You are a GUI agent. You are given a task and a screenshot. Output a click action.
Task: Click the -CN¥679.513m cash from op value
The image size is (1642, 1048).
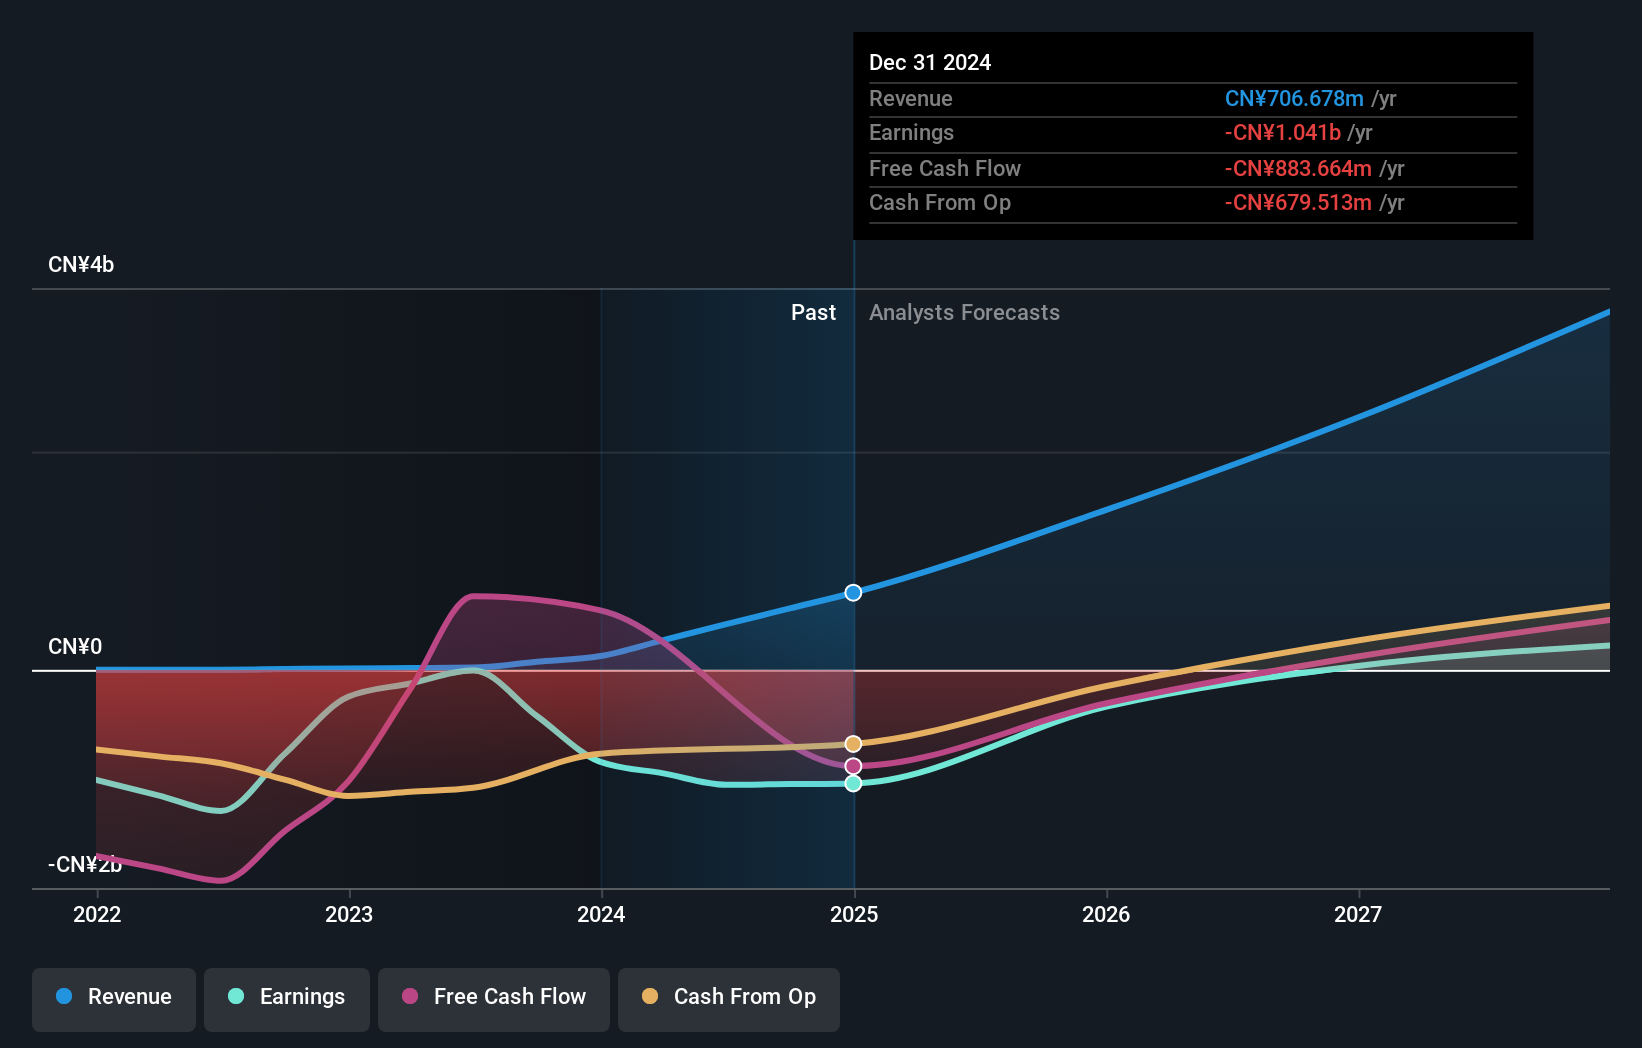point(1298,202)
